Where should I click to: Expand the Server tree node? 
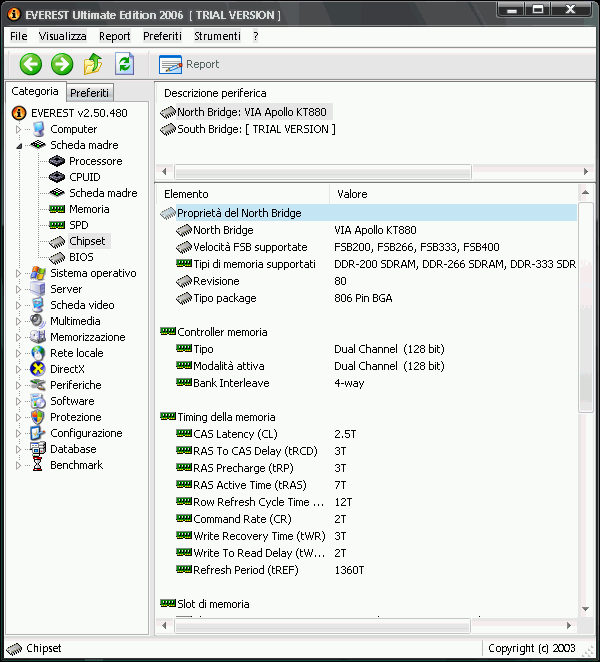(18, 290)
